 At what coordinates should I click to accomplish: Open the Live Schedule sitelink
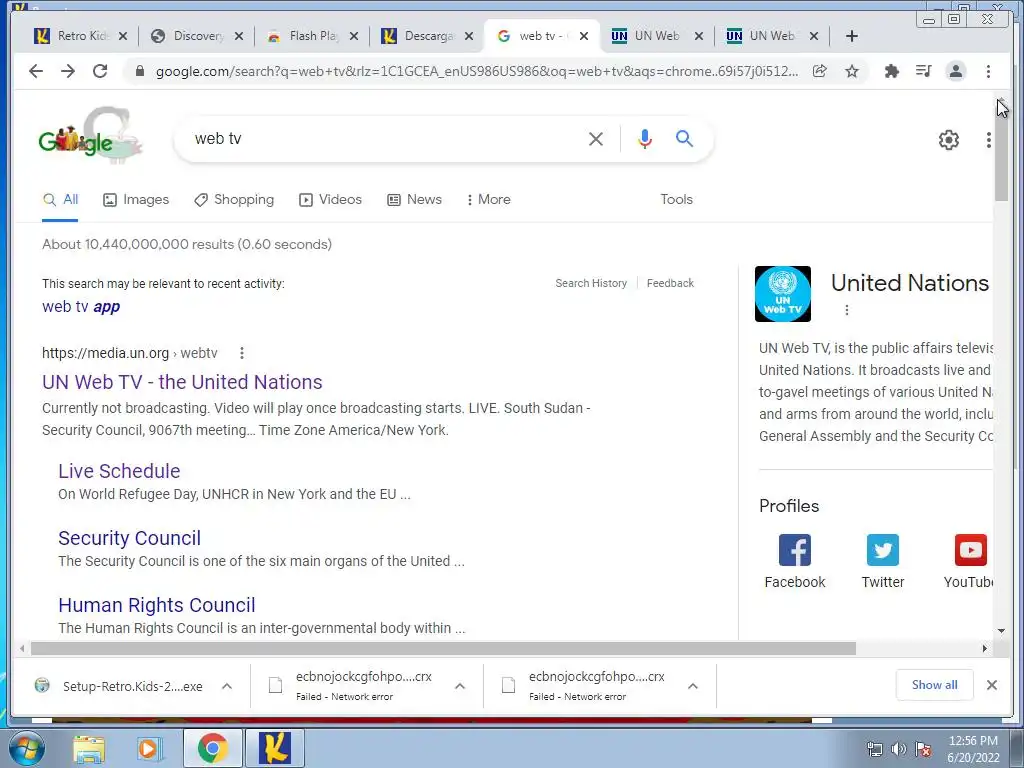119,471
